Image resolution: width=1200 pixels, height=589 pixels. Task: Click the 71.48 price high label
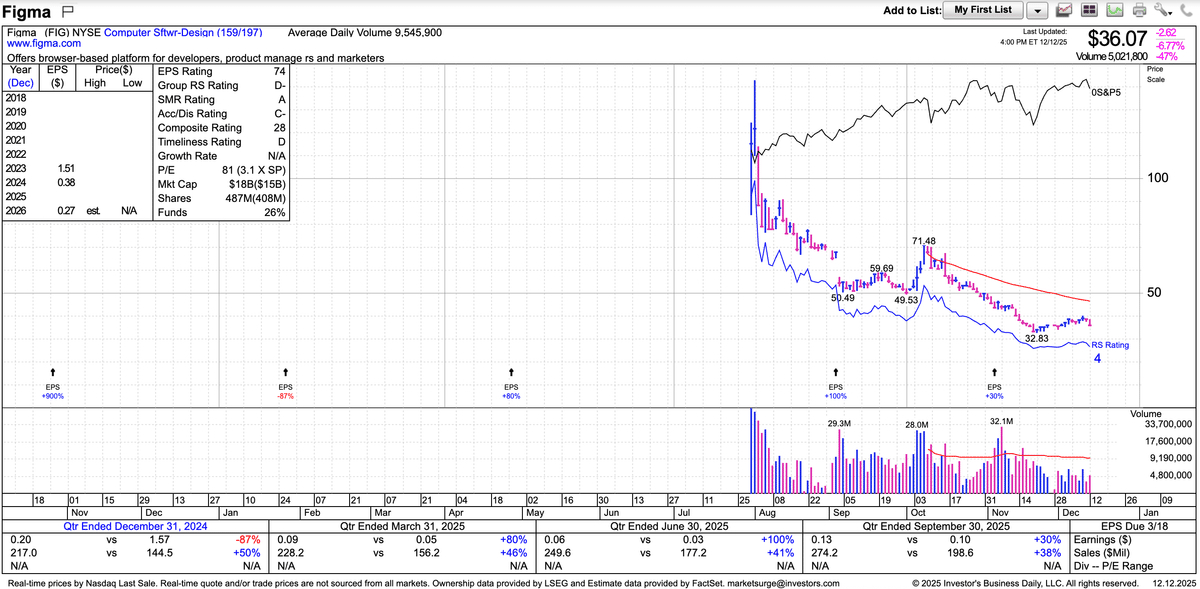(924, 241)
